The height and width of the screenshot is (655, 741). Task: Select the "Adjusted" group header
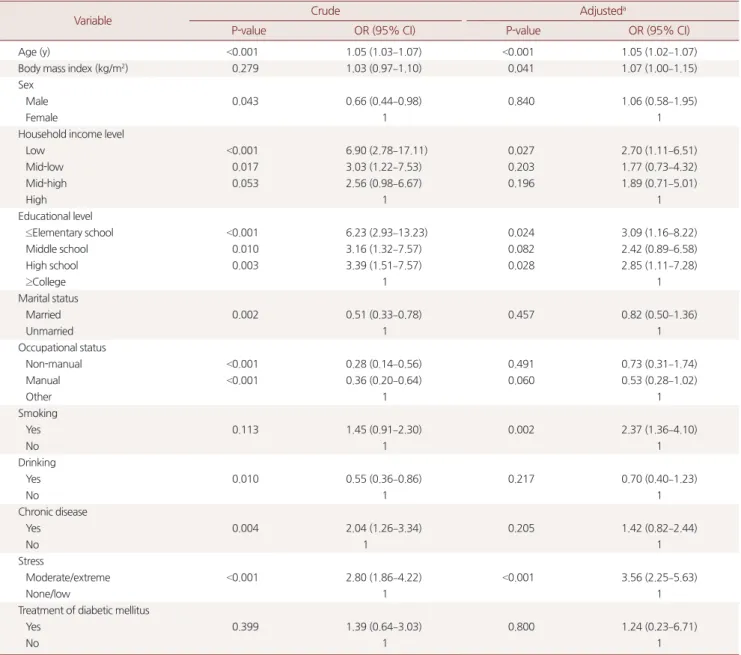[603, 11]
